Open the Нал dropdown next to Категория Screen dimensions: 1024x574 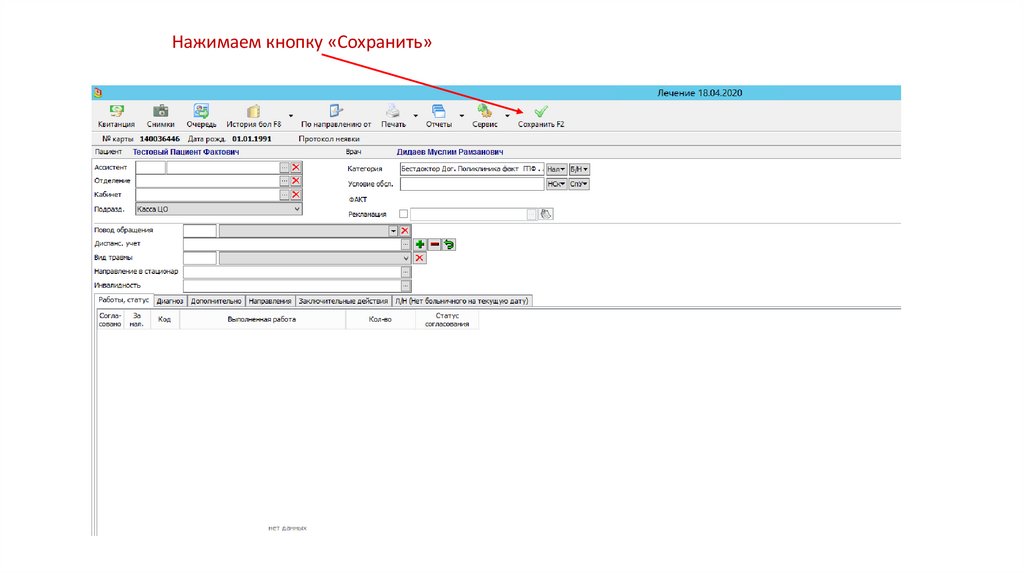556,169
